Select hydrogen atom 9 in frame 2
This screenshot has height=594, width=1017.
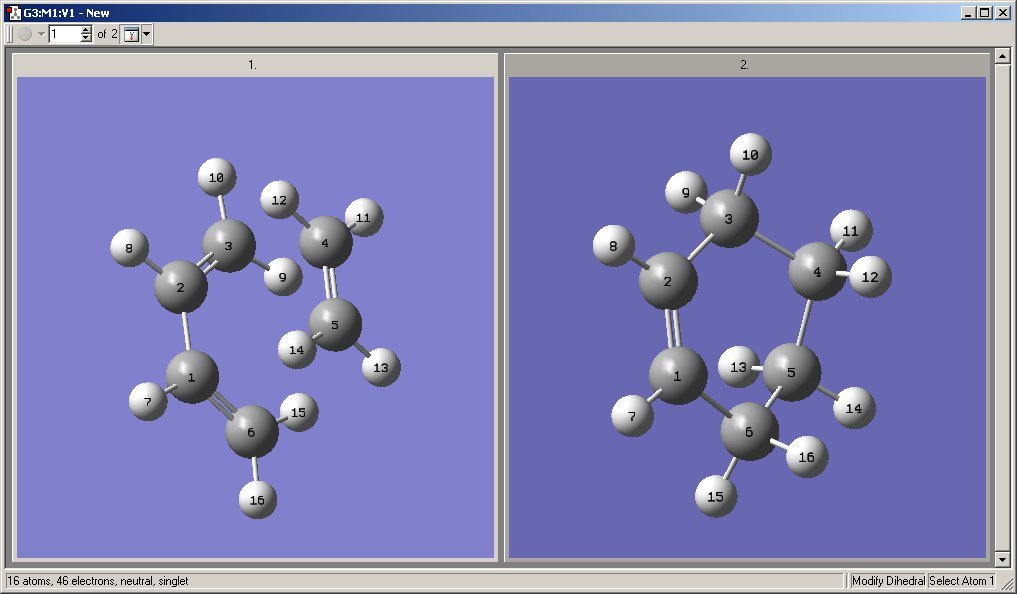tap(686, 193)
